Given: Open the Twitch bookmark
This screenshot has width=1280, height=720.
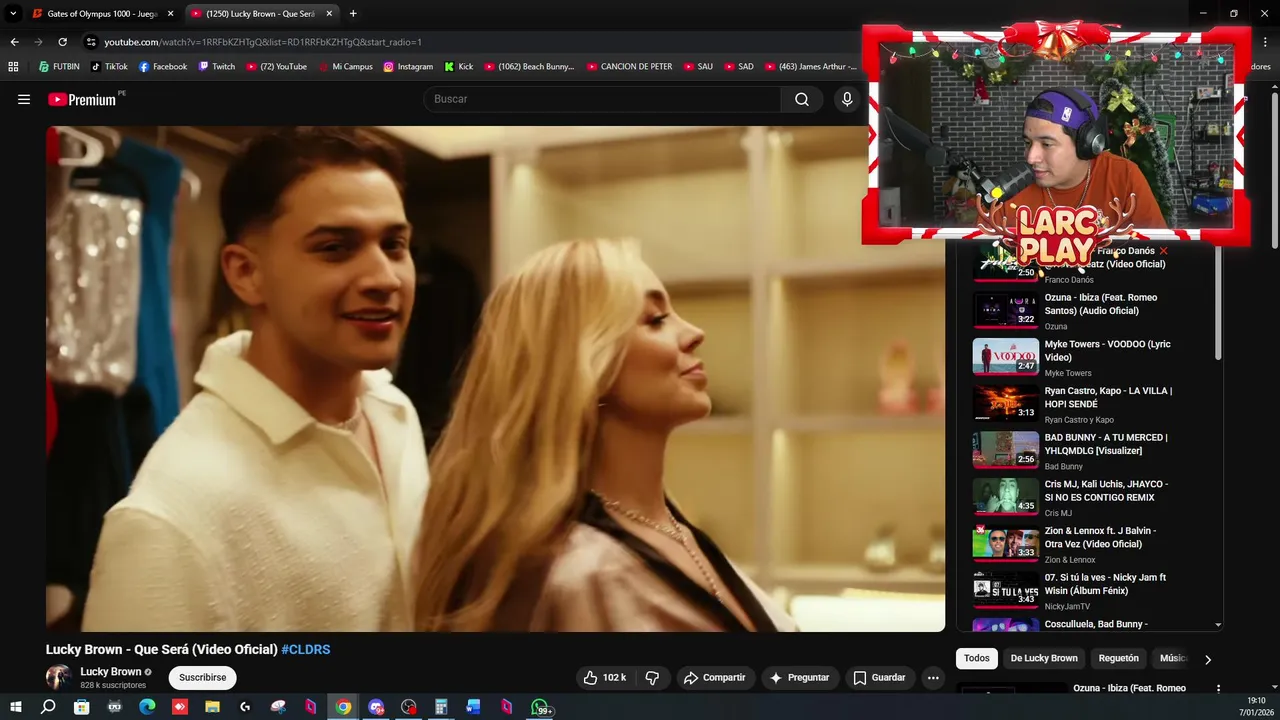Looking at the screenshot, I should point(217,67).
